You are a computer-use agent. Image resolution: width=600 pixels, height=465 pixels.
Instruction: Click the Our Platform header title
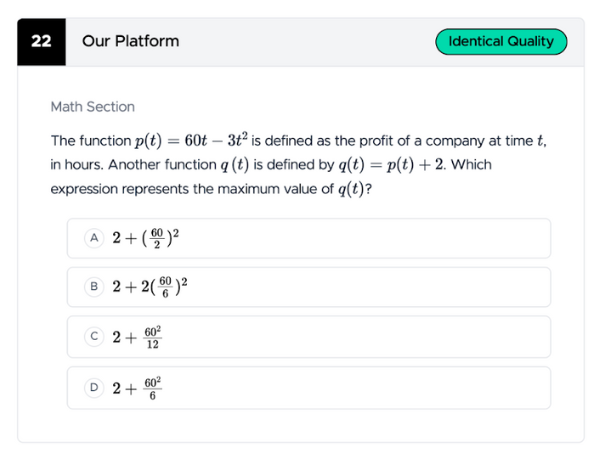pos(131,41)
